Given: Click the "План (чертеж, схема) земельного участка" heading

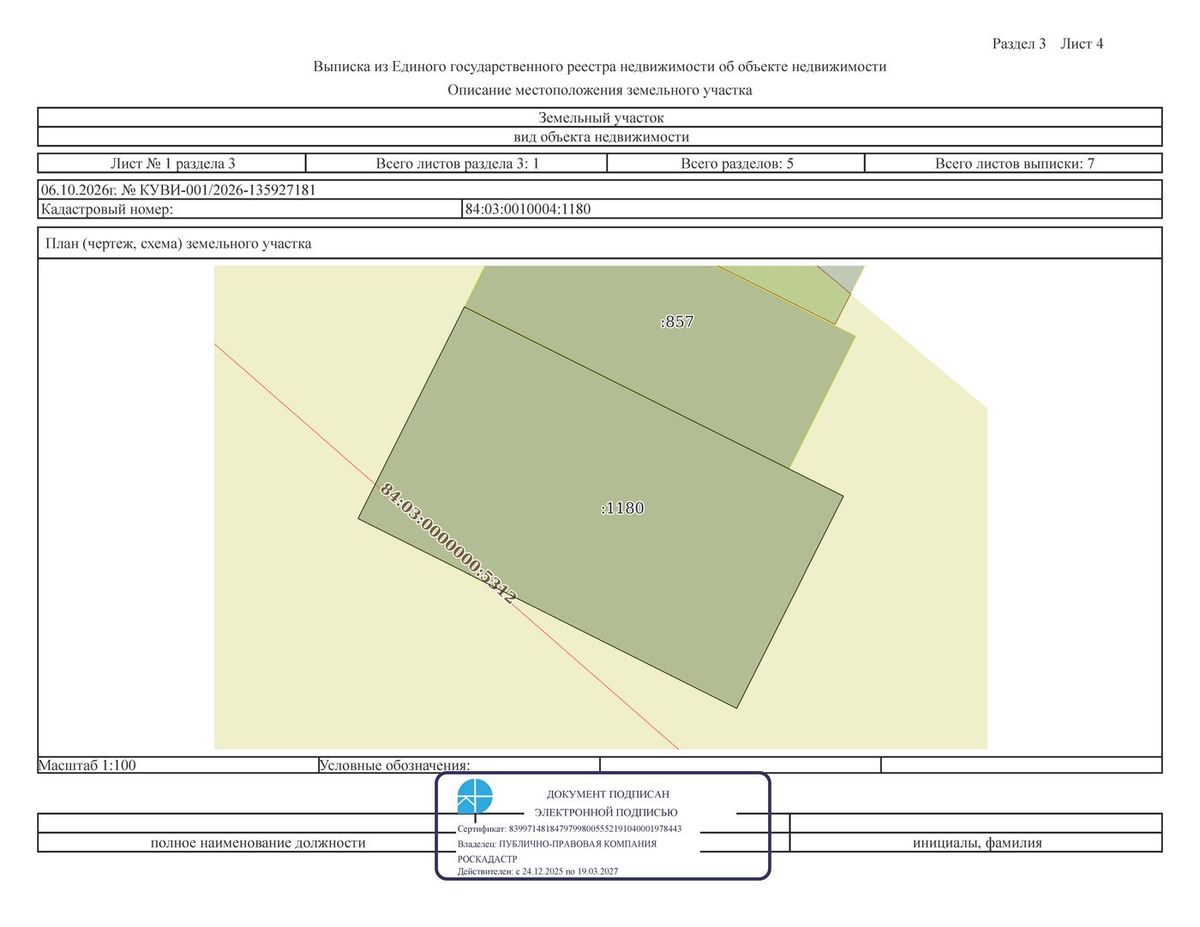Looking at the screenshot, I should [178, 243].
